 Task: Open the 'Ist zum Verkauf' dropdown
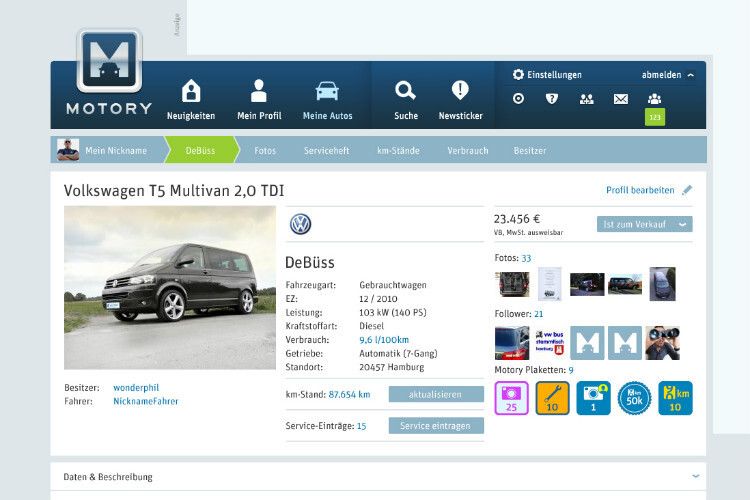tap(644, 224)
